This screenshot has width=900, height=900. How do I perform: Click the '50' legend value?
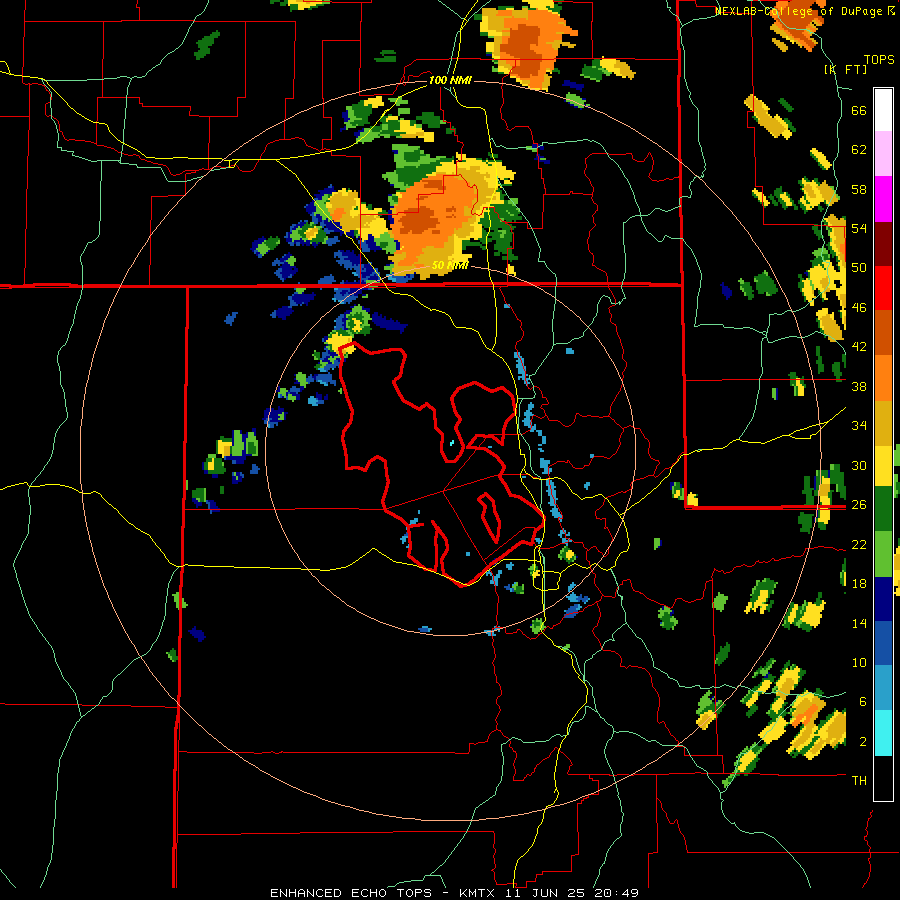pos(859,268)
